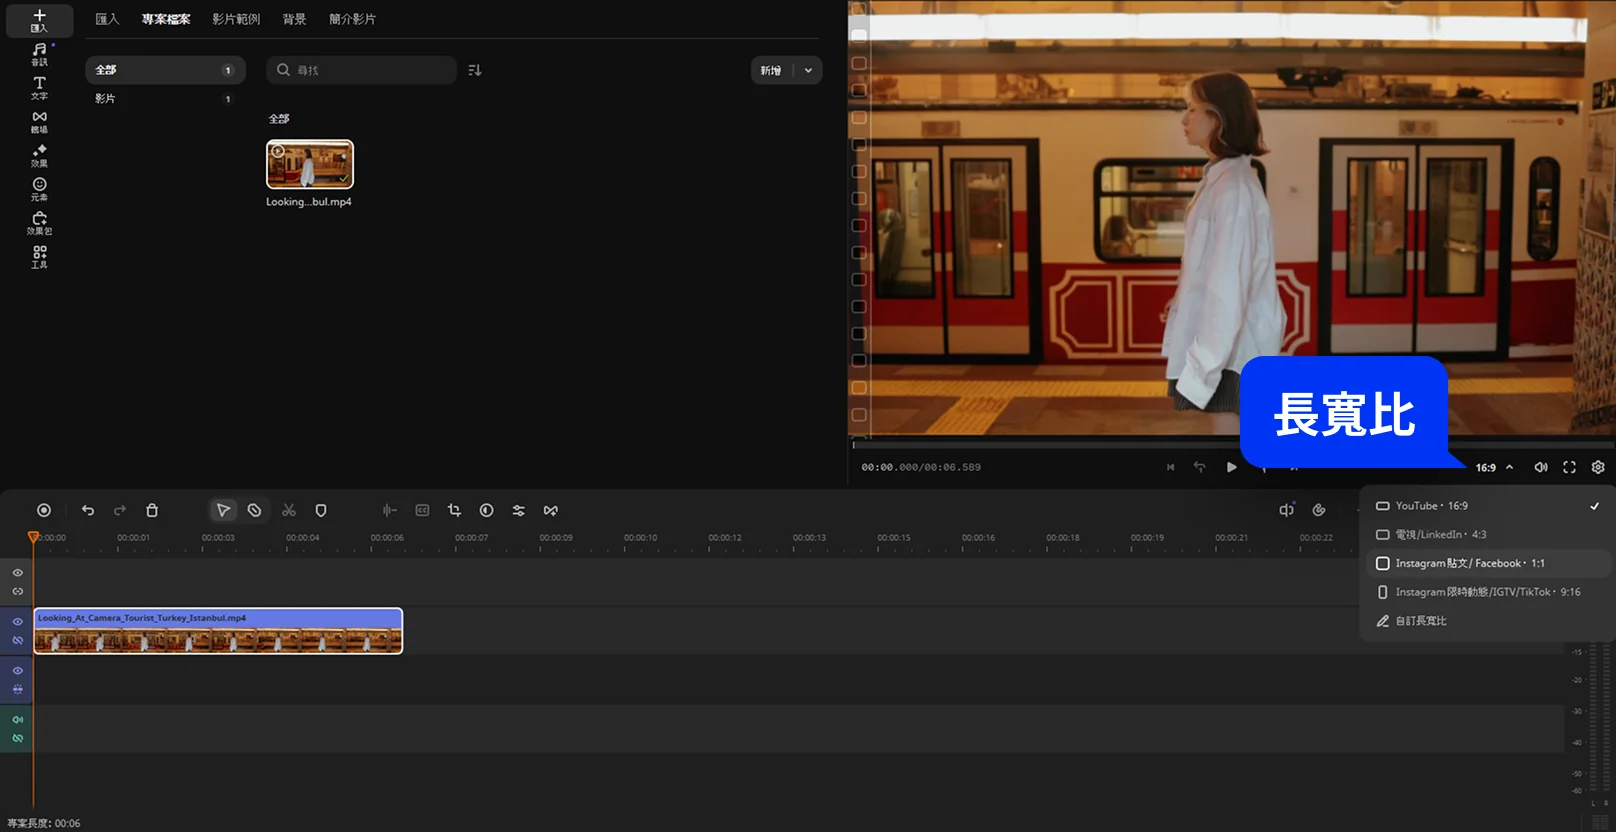Open the 效果 effects panel
The width and height of the screenshot is (1616, 832).
point(39,155)
